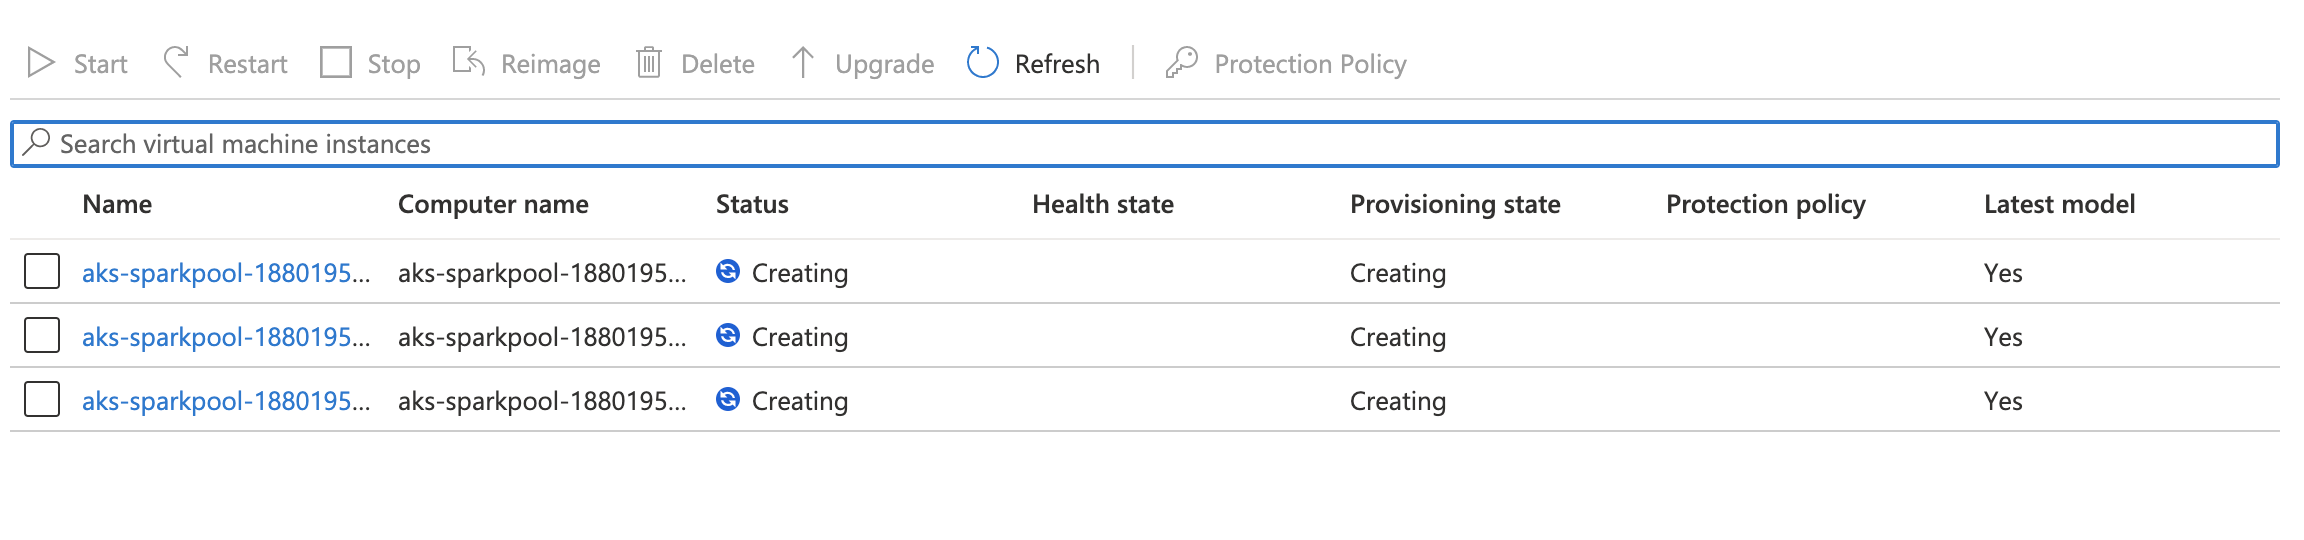This screenshot has width=2304, height=540.
Task: Select the third aks-sparkpool instance checkbox
Action: [42, 399]
